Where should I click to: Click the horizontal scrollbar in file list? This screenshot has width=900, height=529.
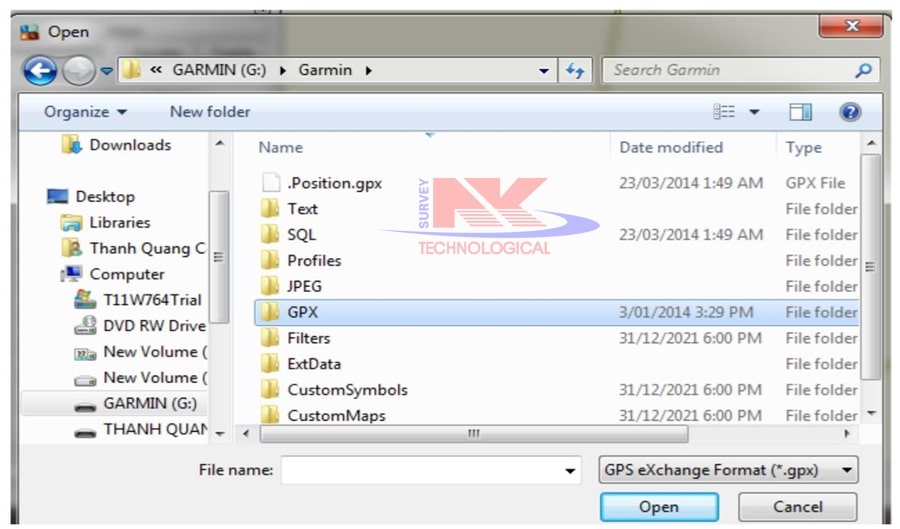click(x=474, y=434)
